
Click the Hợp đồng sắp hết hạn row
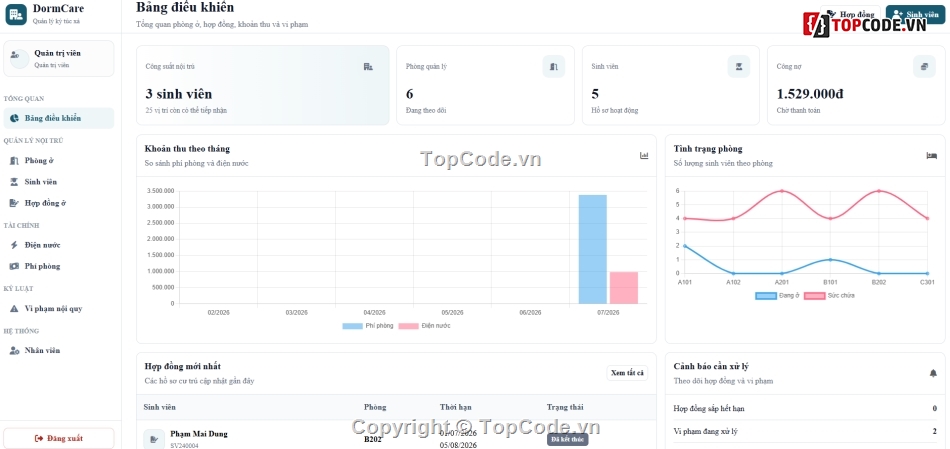tap(805, 408)
